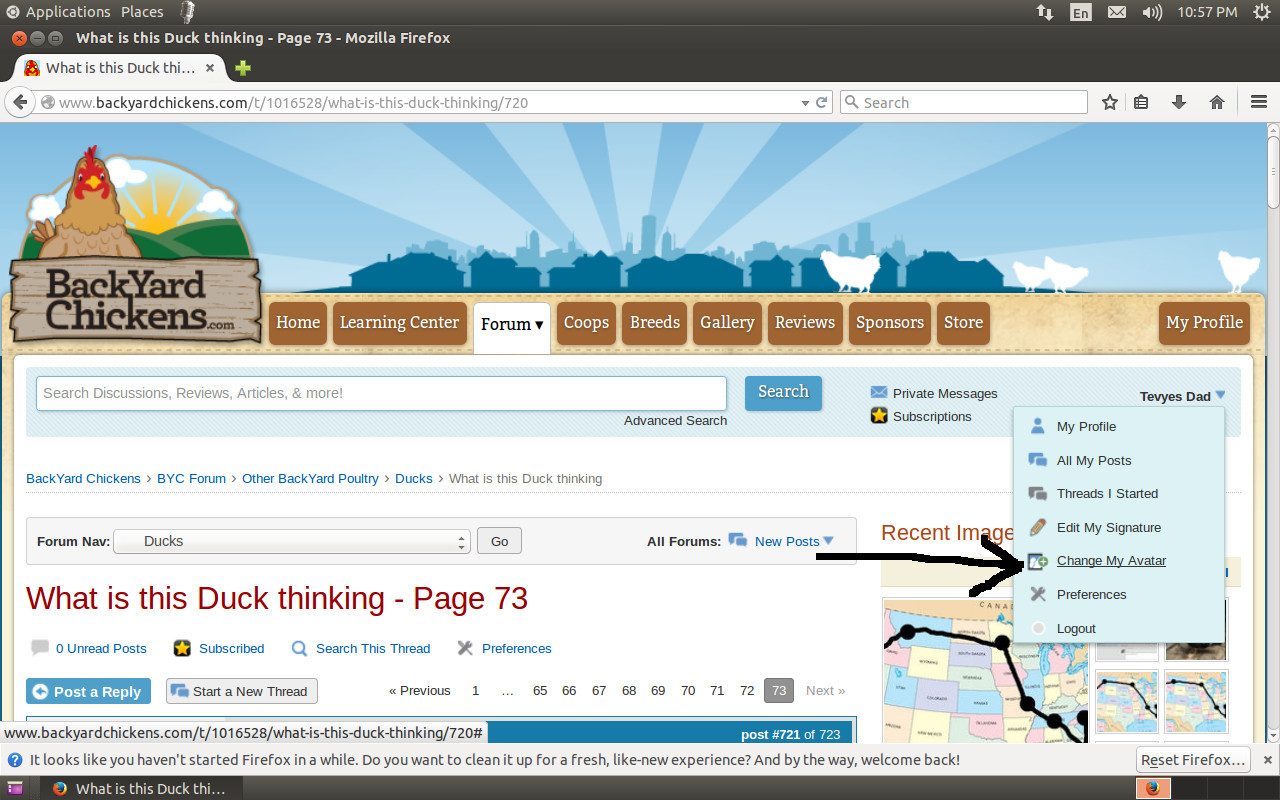Click the Private Messages envelope icon
The height and width of the screenshot is (800, 1280).
coord(879,393)
